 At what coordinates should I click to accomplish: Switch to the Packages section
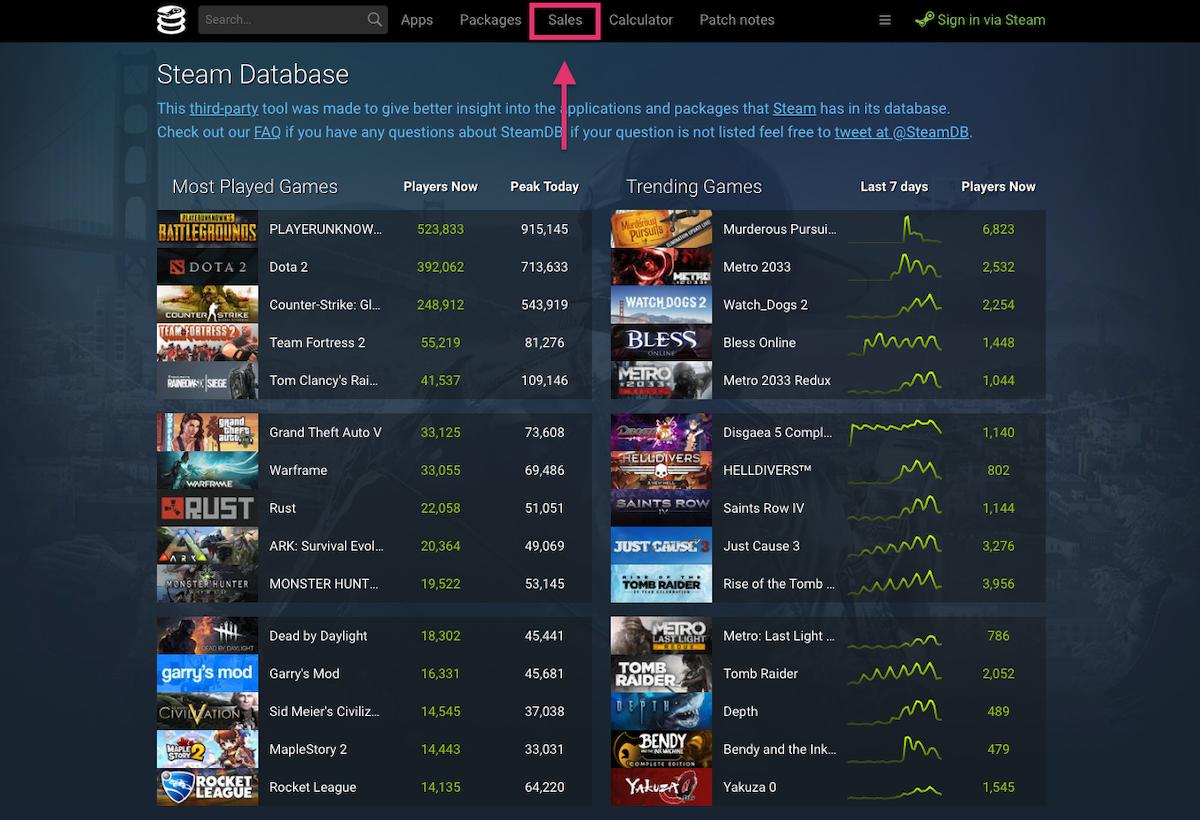pos(490,20)
